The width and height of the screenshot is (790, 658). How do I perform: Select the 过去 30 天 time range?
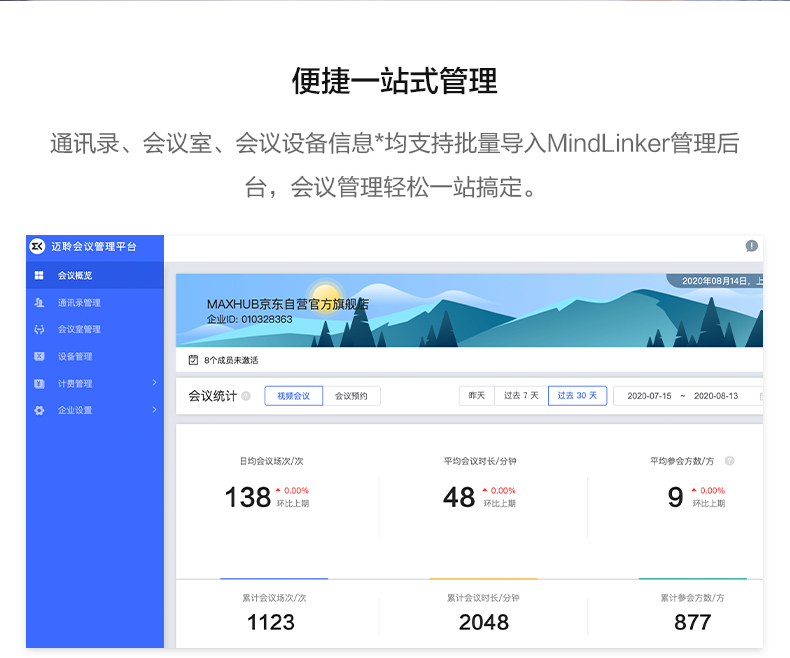pos(577,396)
